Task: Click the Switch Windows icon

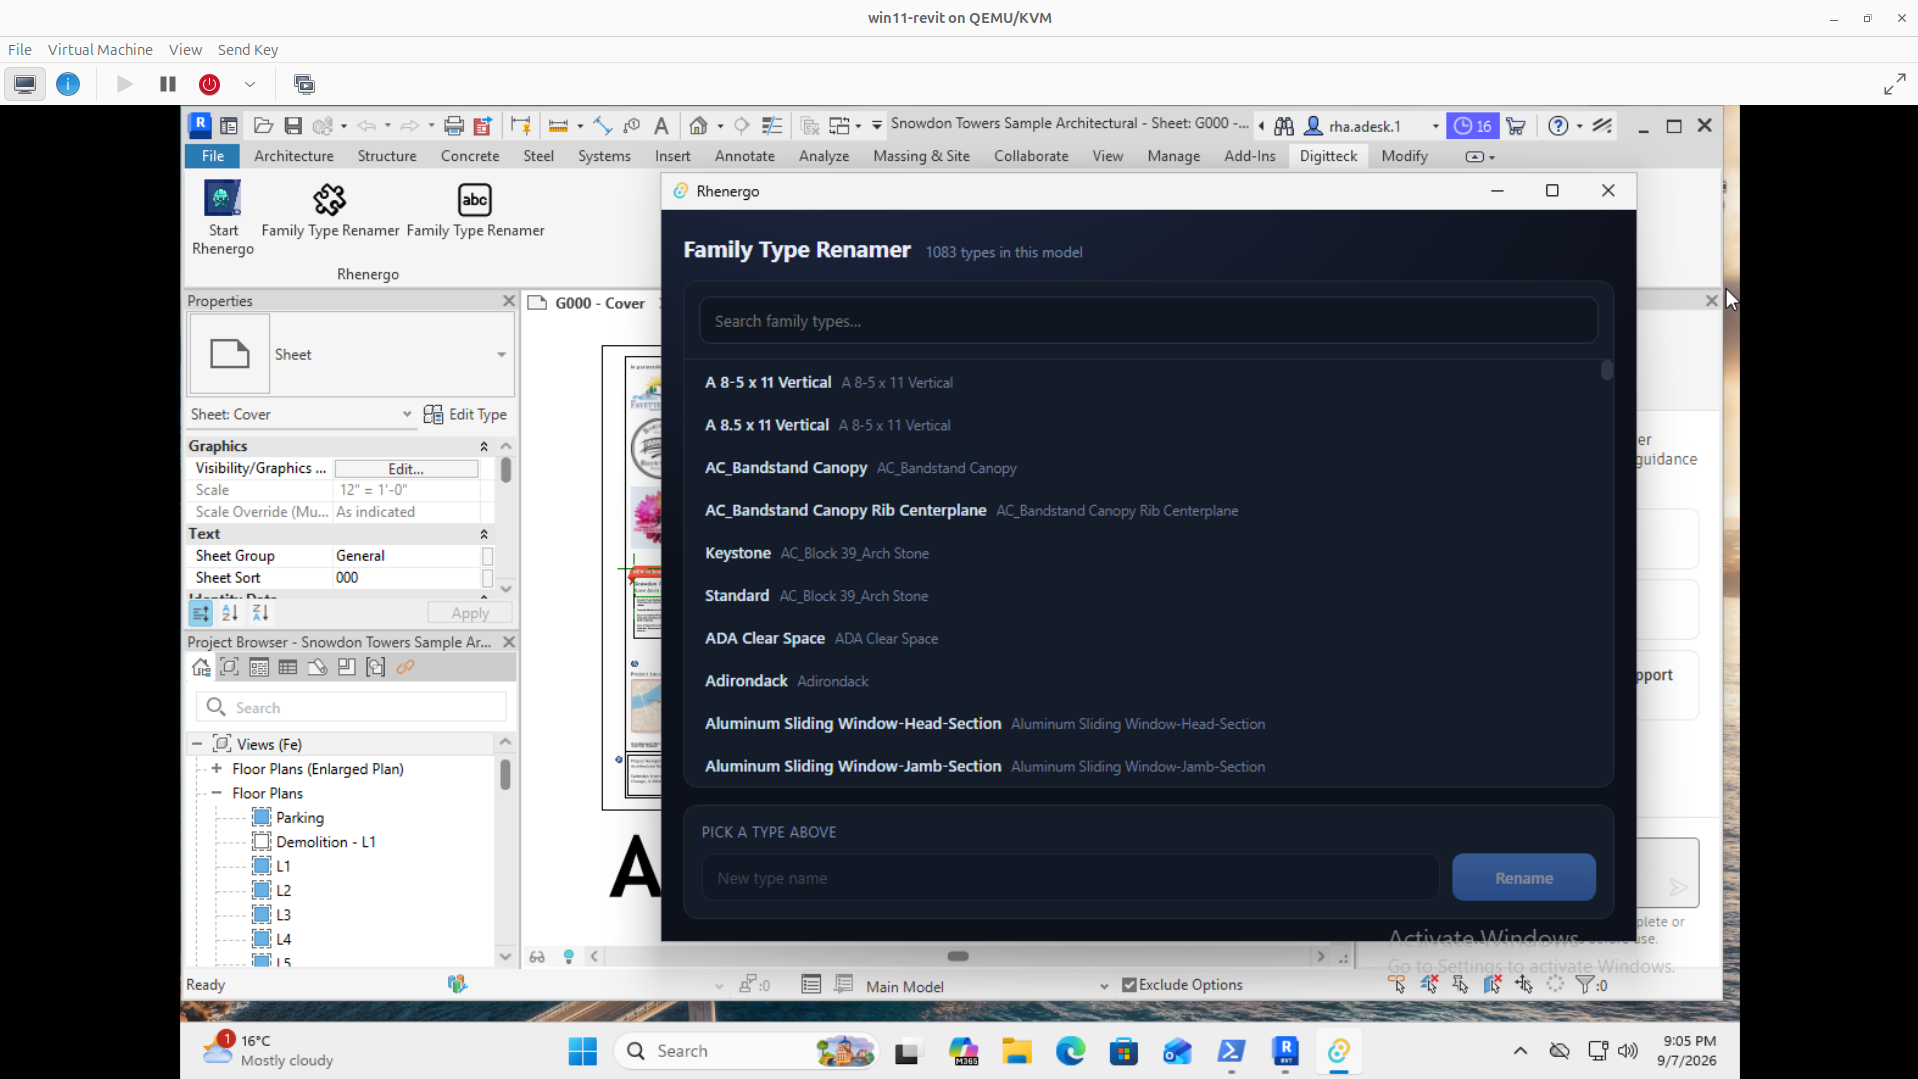Action: (x=840, y=126)
